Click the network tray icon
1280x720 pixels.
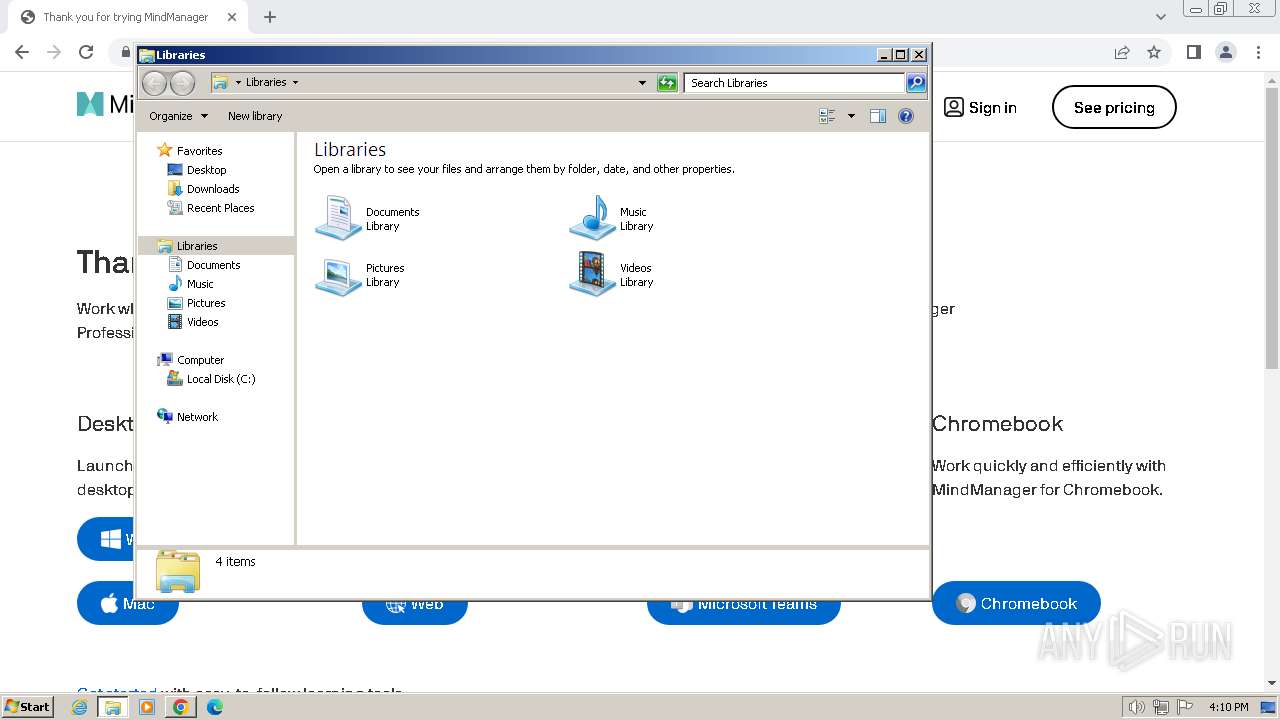(1161, 707)
